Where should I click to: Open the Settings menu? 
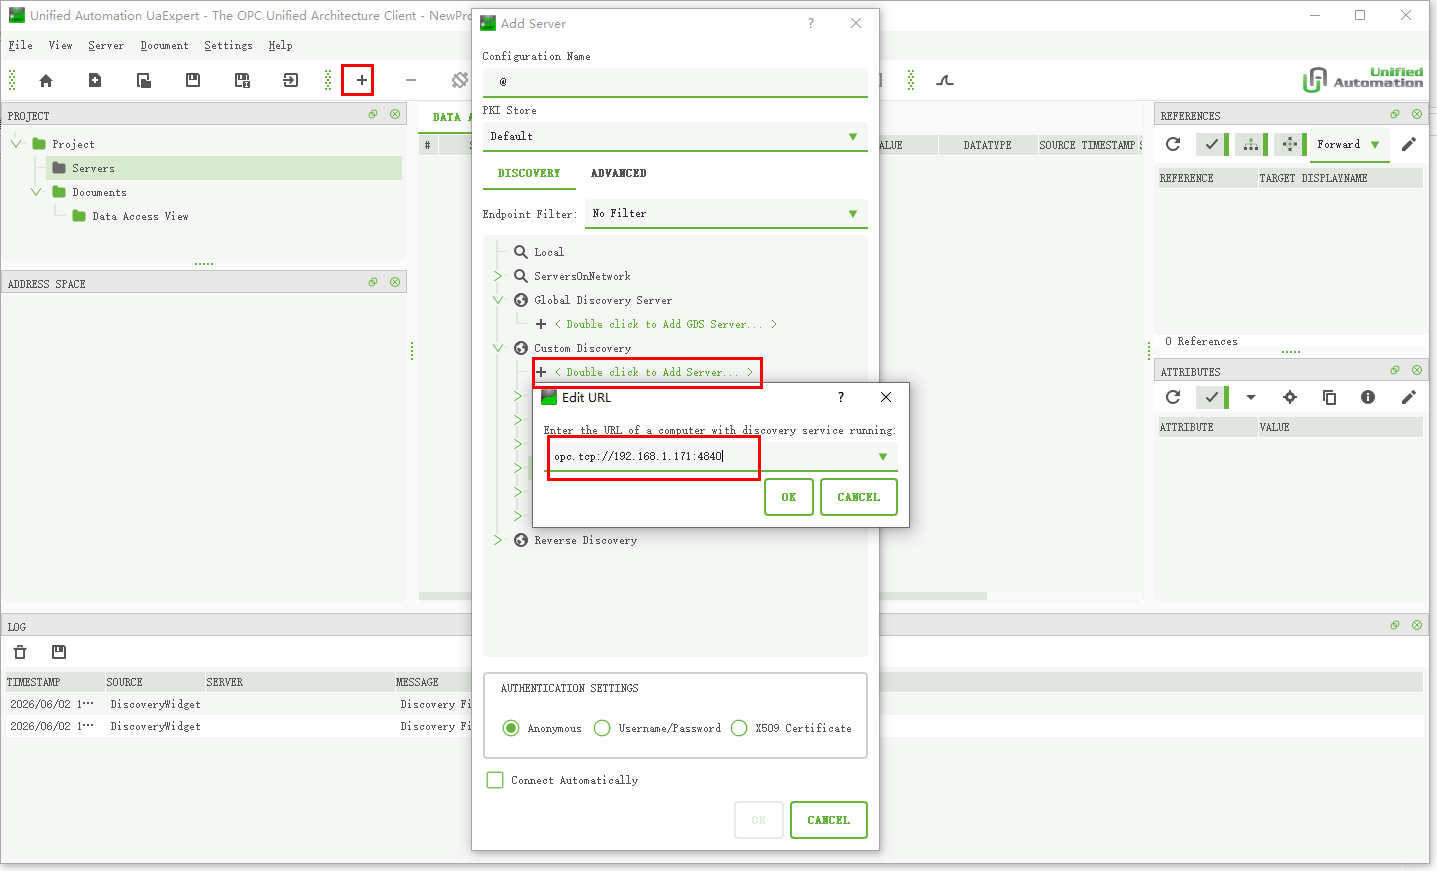click(x=228, y=46)
